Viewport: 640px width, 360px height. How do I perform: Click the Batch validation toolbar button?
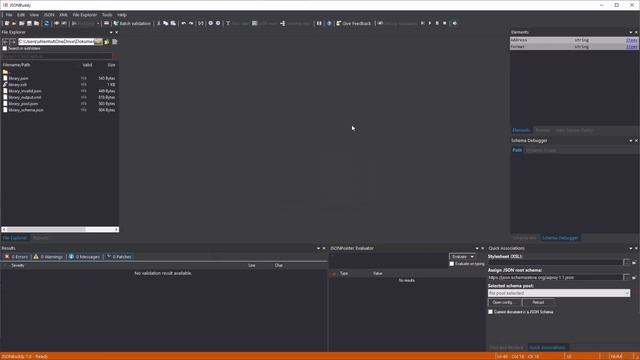pyautogui.click(x=132, y=23)
